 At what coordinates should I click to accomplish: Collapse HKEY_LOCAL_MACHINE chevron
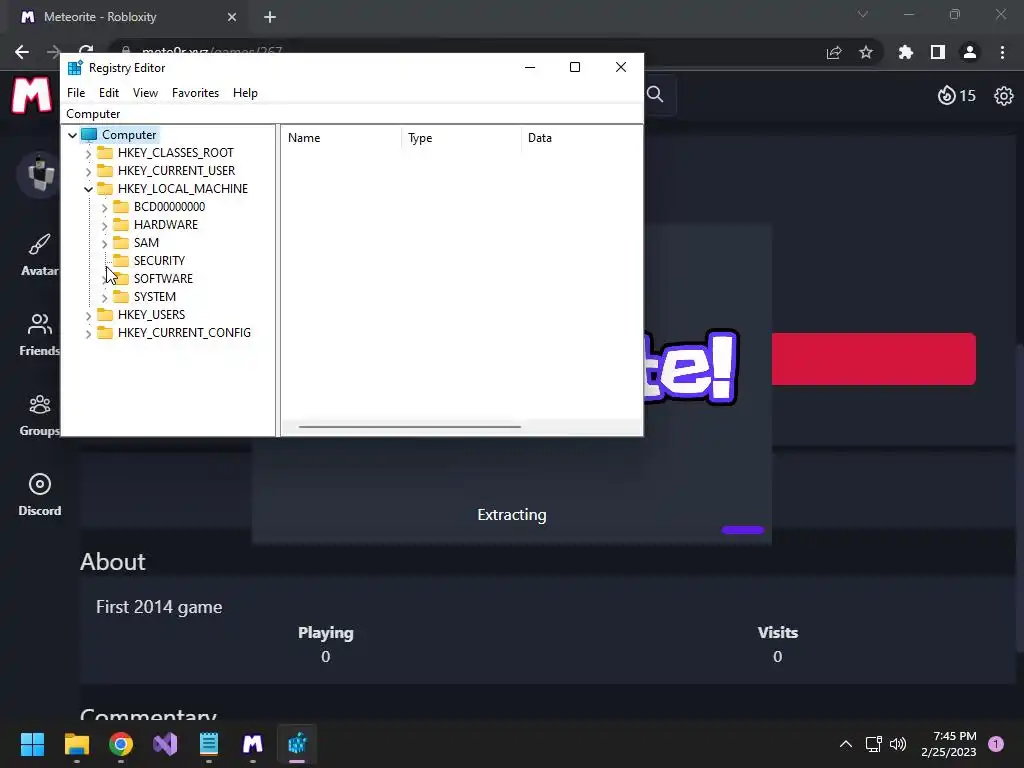[x=89, y=189]
